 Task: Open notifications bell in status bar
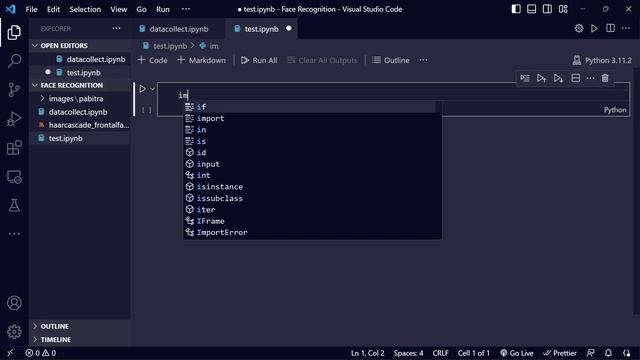(x=609, y=353)
